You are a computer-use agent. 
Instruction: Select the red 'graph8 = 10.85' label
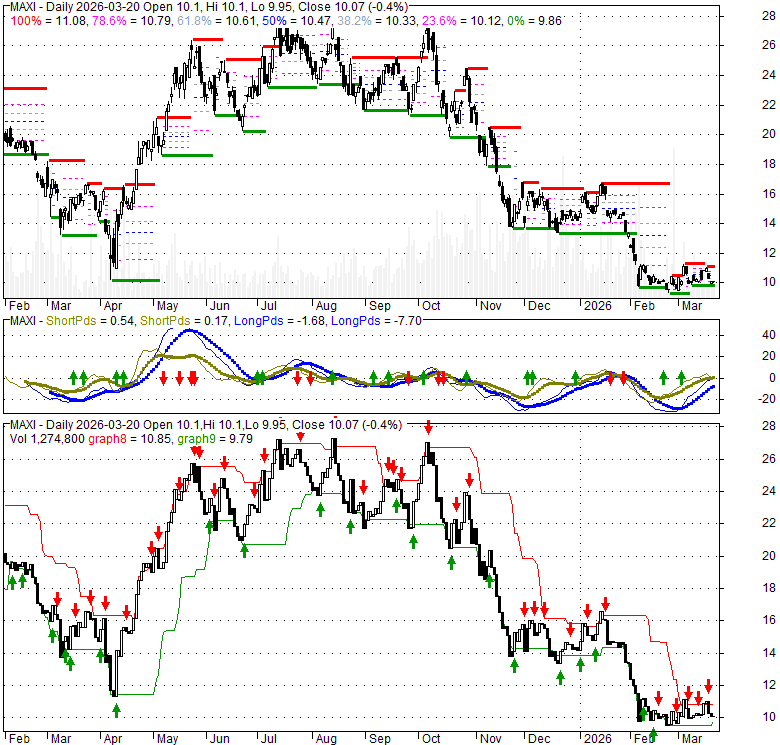pos(130,439)
